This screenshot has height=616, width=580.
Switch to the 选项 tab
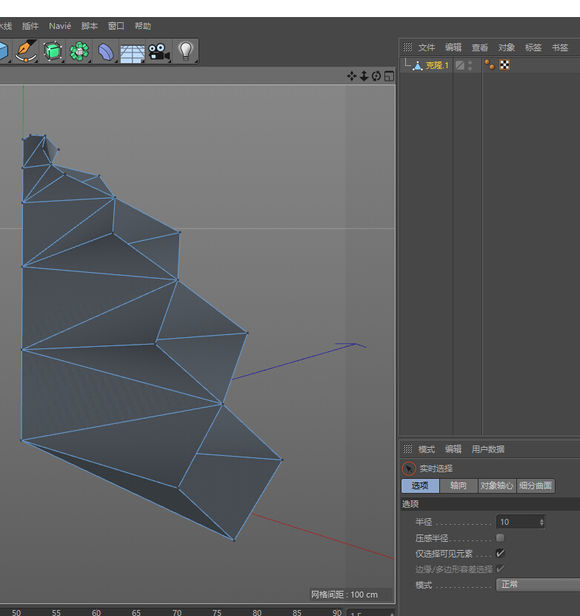coord(420,486)
